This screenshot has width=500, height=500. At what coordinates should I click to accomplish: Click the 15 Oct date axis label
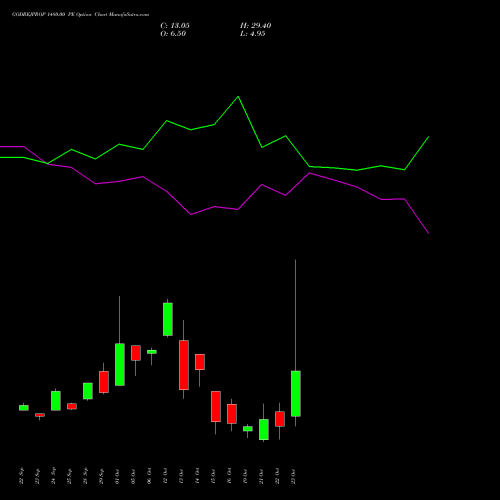pos(213,476)
